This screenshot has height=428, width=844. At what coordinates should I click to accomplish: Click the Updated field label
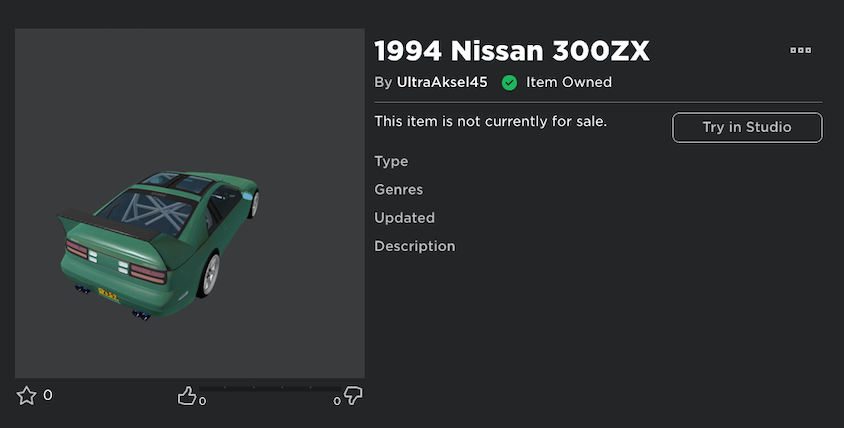click(404, 217)
